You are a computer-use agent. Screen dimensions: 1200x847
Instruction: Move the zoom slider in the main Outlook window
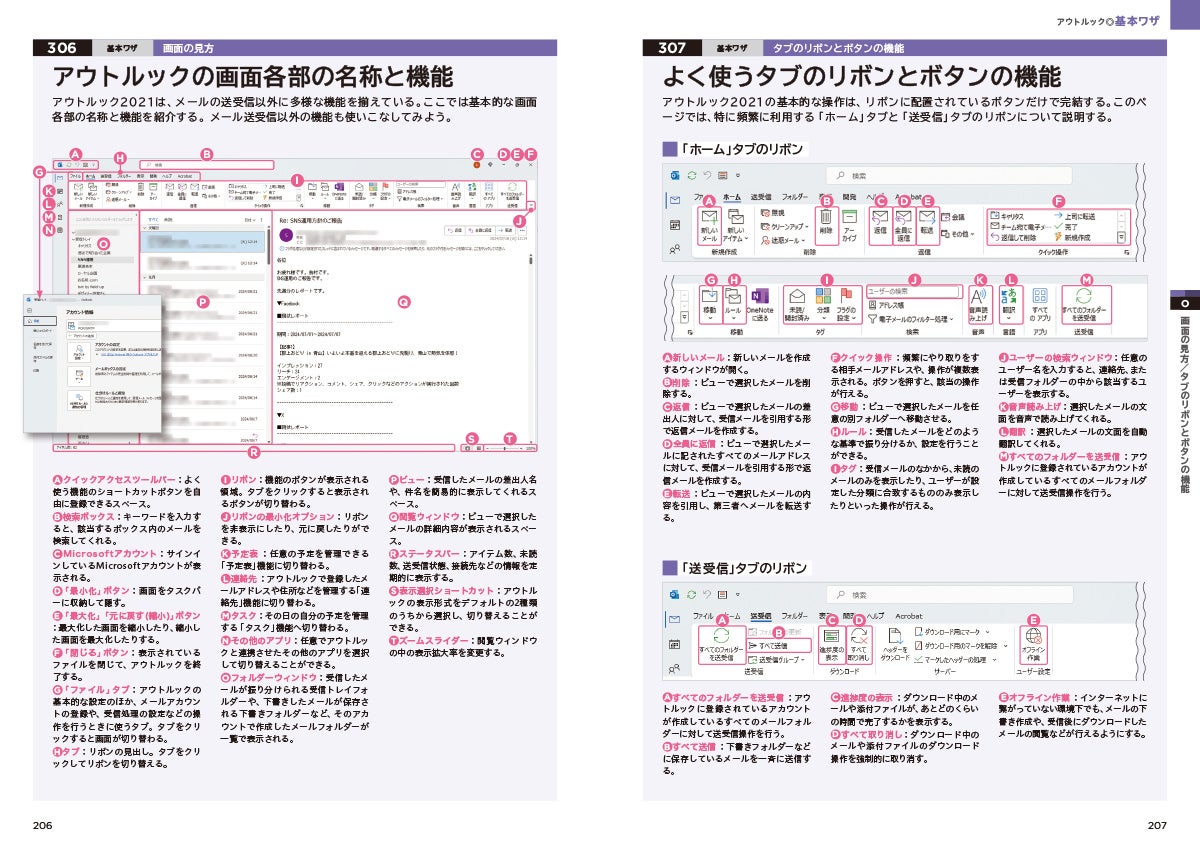click(x=504, y=448)
